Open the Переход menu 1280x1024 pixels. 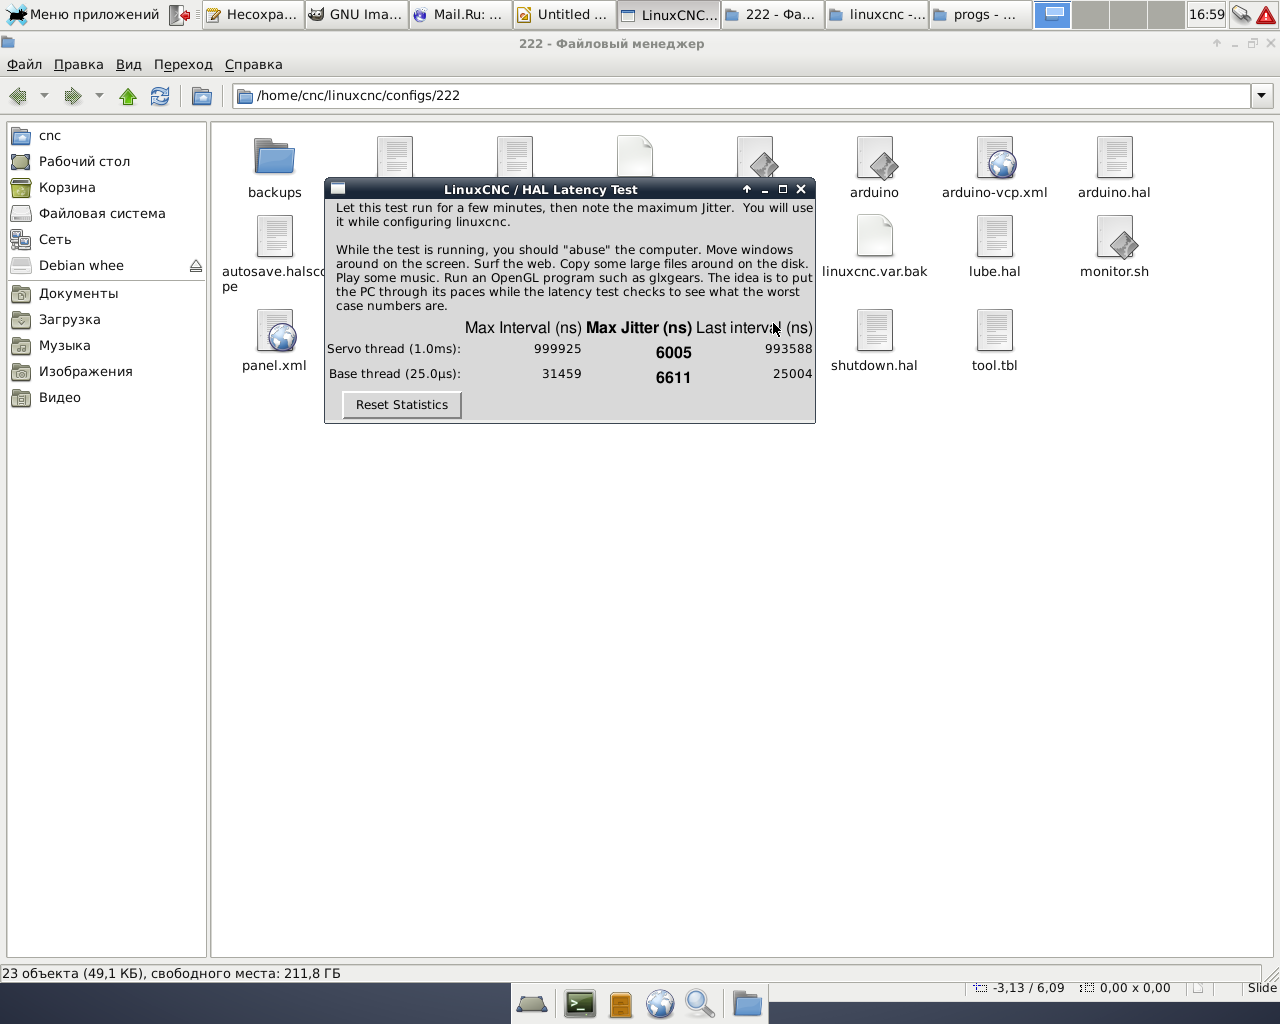click(x=183, y=64)
